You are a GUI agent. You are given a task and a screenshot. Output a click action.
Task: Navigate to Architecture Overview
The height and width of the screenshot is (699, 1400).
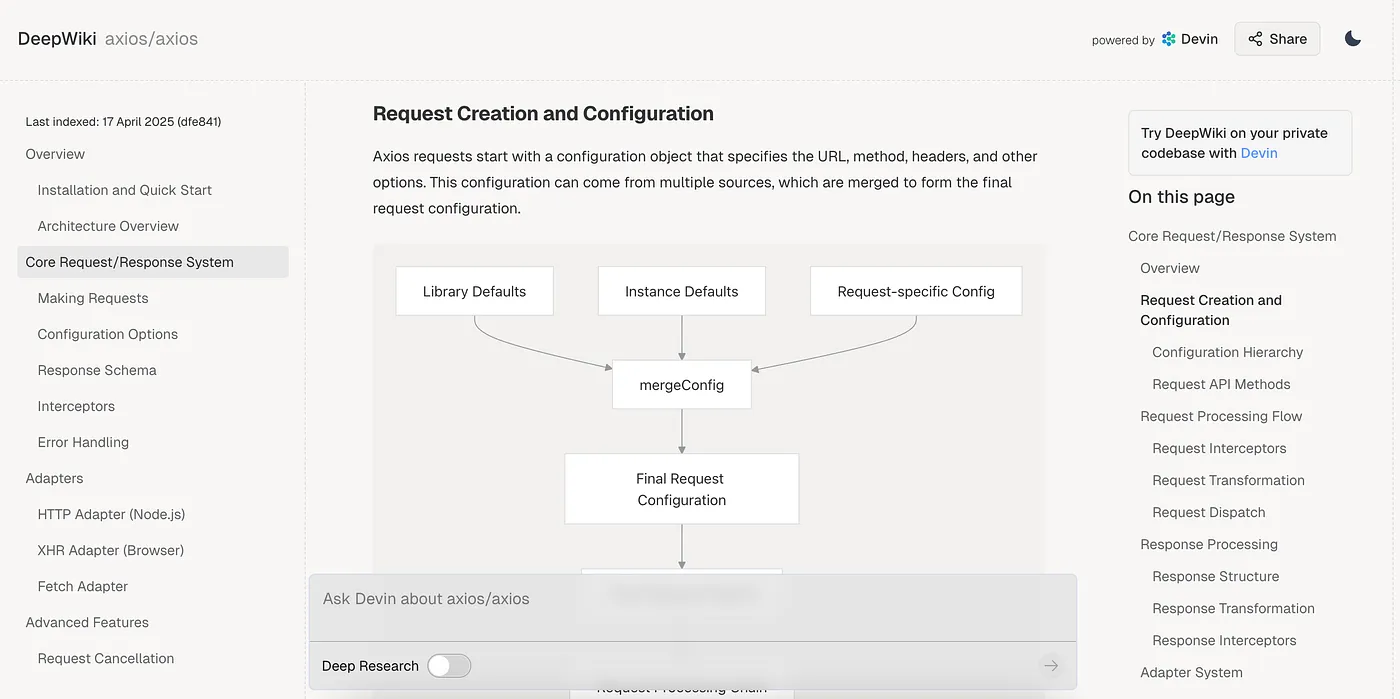click(x=108, y=226)
